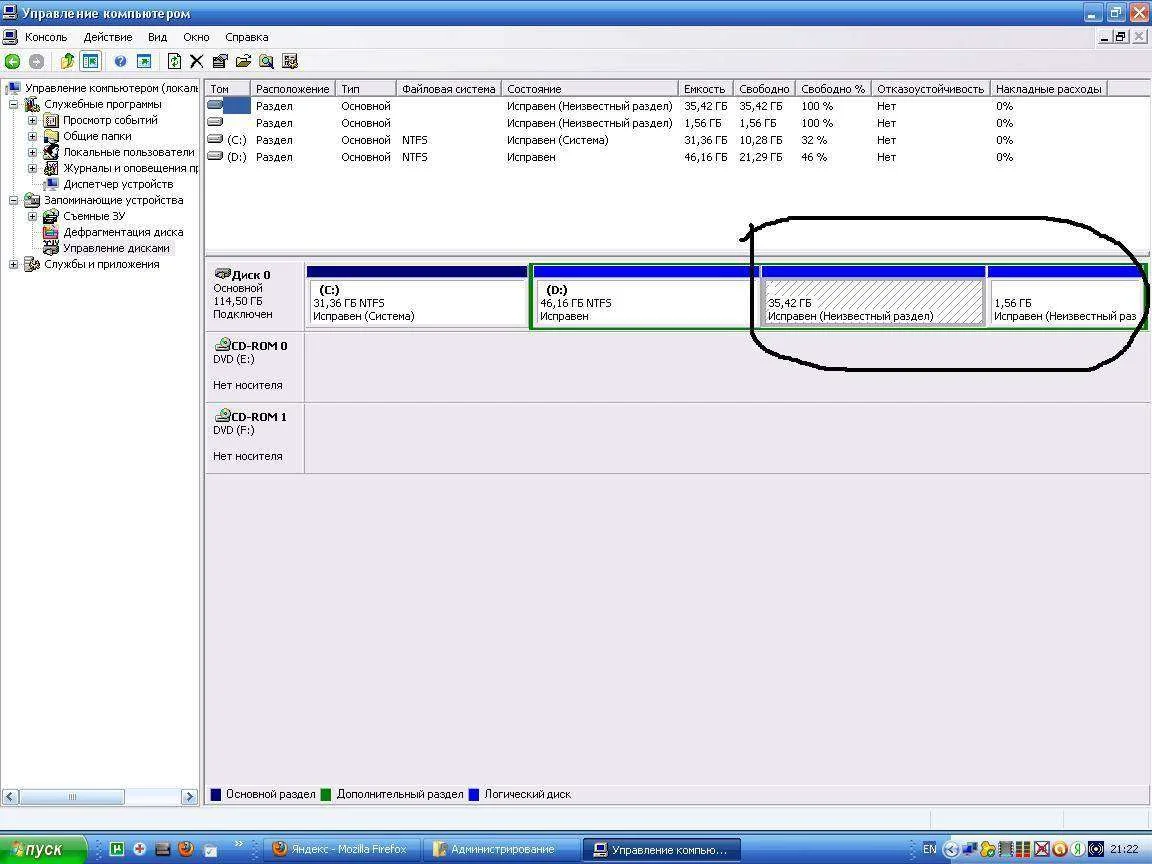This screenshot has width=1152, height=864.
Task: Open the Окно menu
Action: (196, 37)
